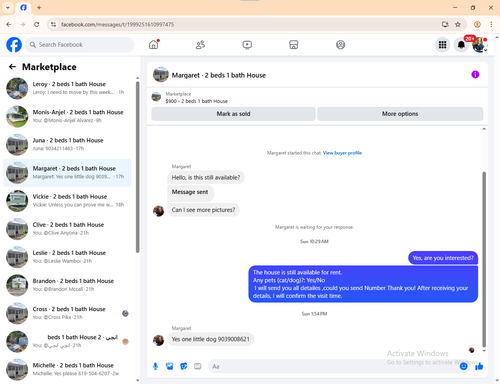
Task: Bookmark this page with star icon
Action: tap(458, 24)
